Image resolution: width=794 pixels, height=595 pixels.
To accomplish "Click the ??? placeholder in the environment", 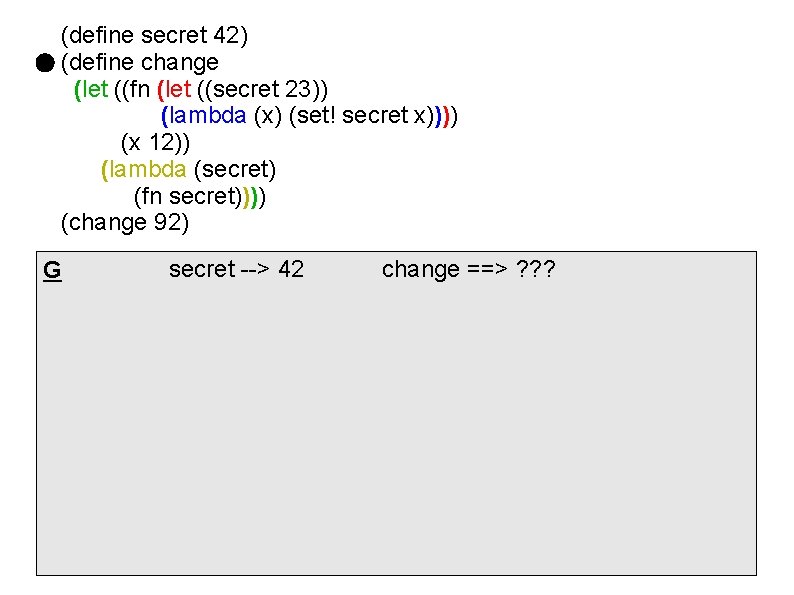I will (x=536, y=269).
